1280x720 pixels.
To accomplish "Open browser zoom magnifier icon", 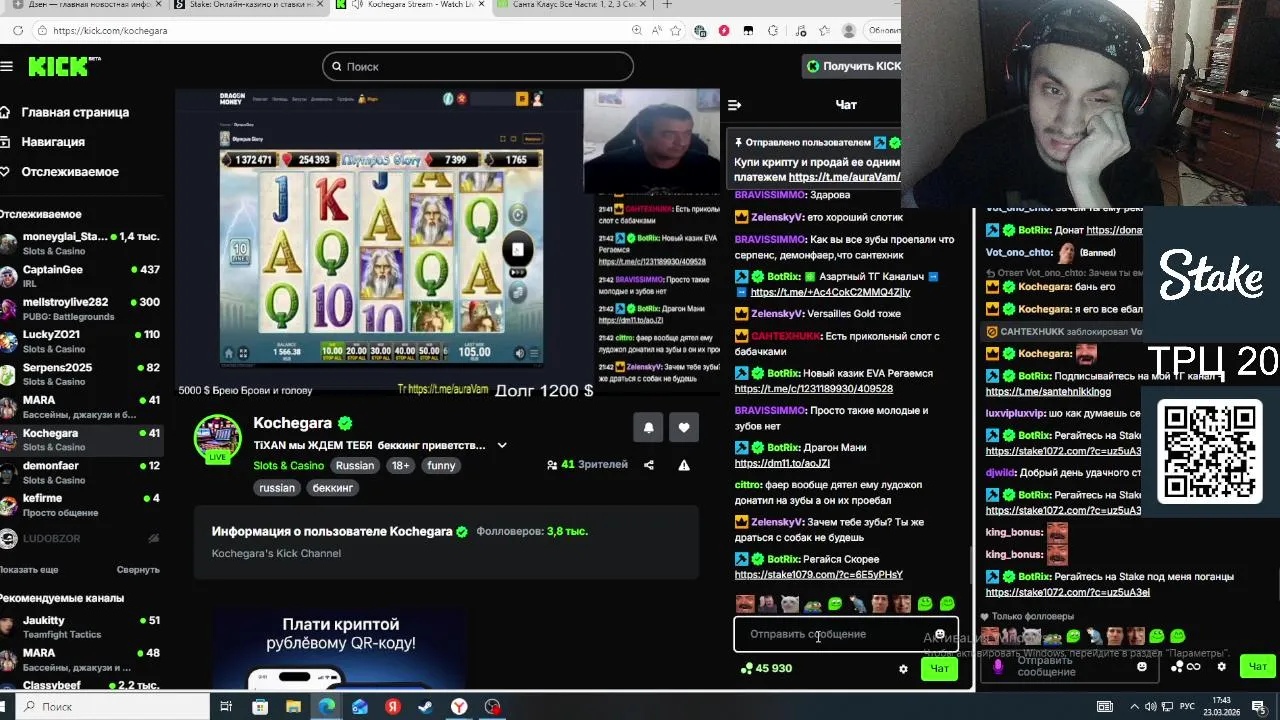I will pos(637,30).
